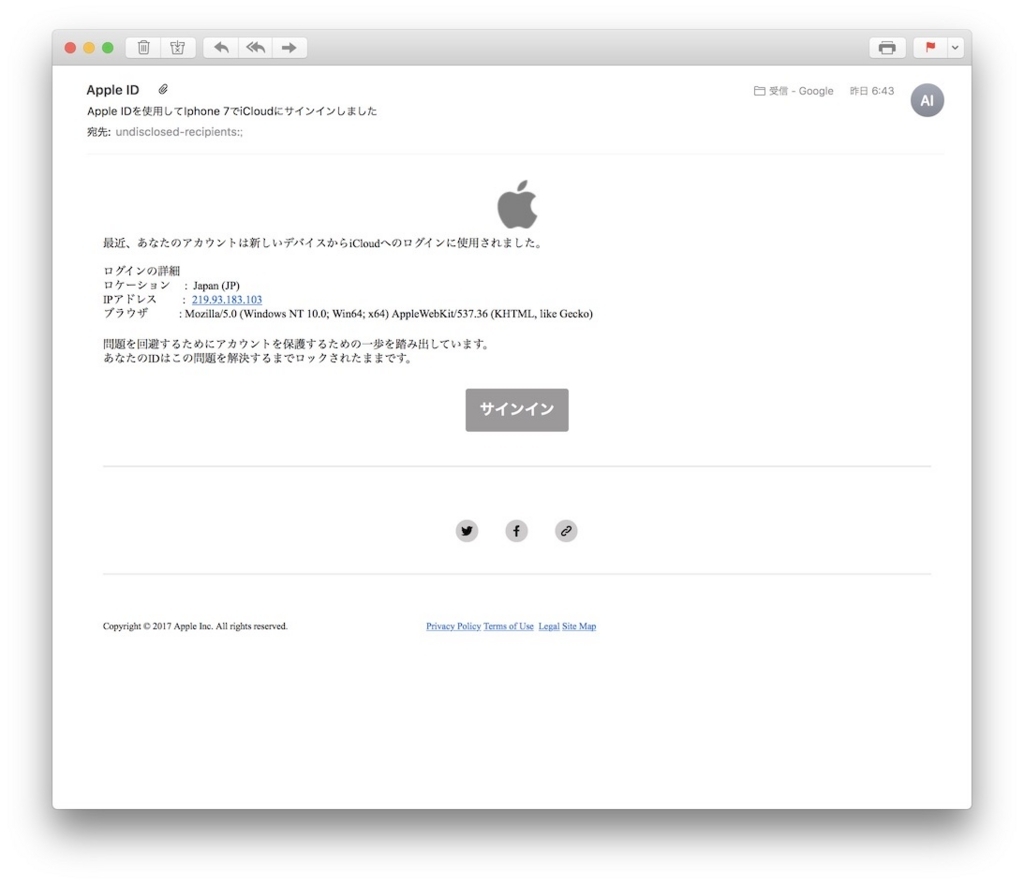The width and height of the screenshot is (1024, 884).
Task: Move message to junk mail
Action: (x=178, y=48)
